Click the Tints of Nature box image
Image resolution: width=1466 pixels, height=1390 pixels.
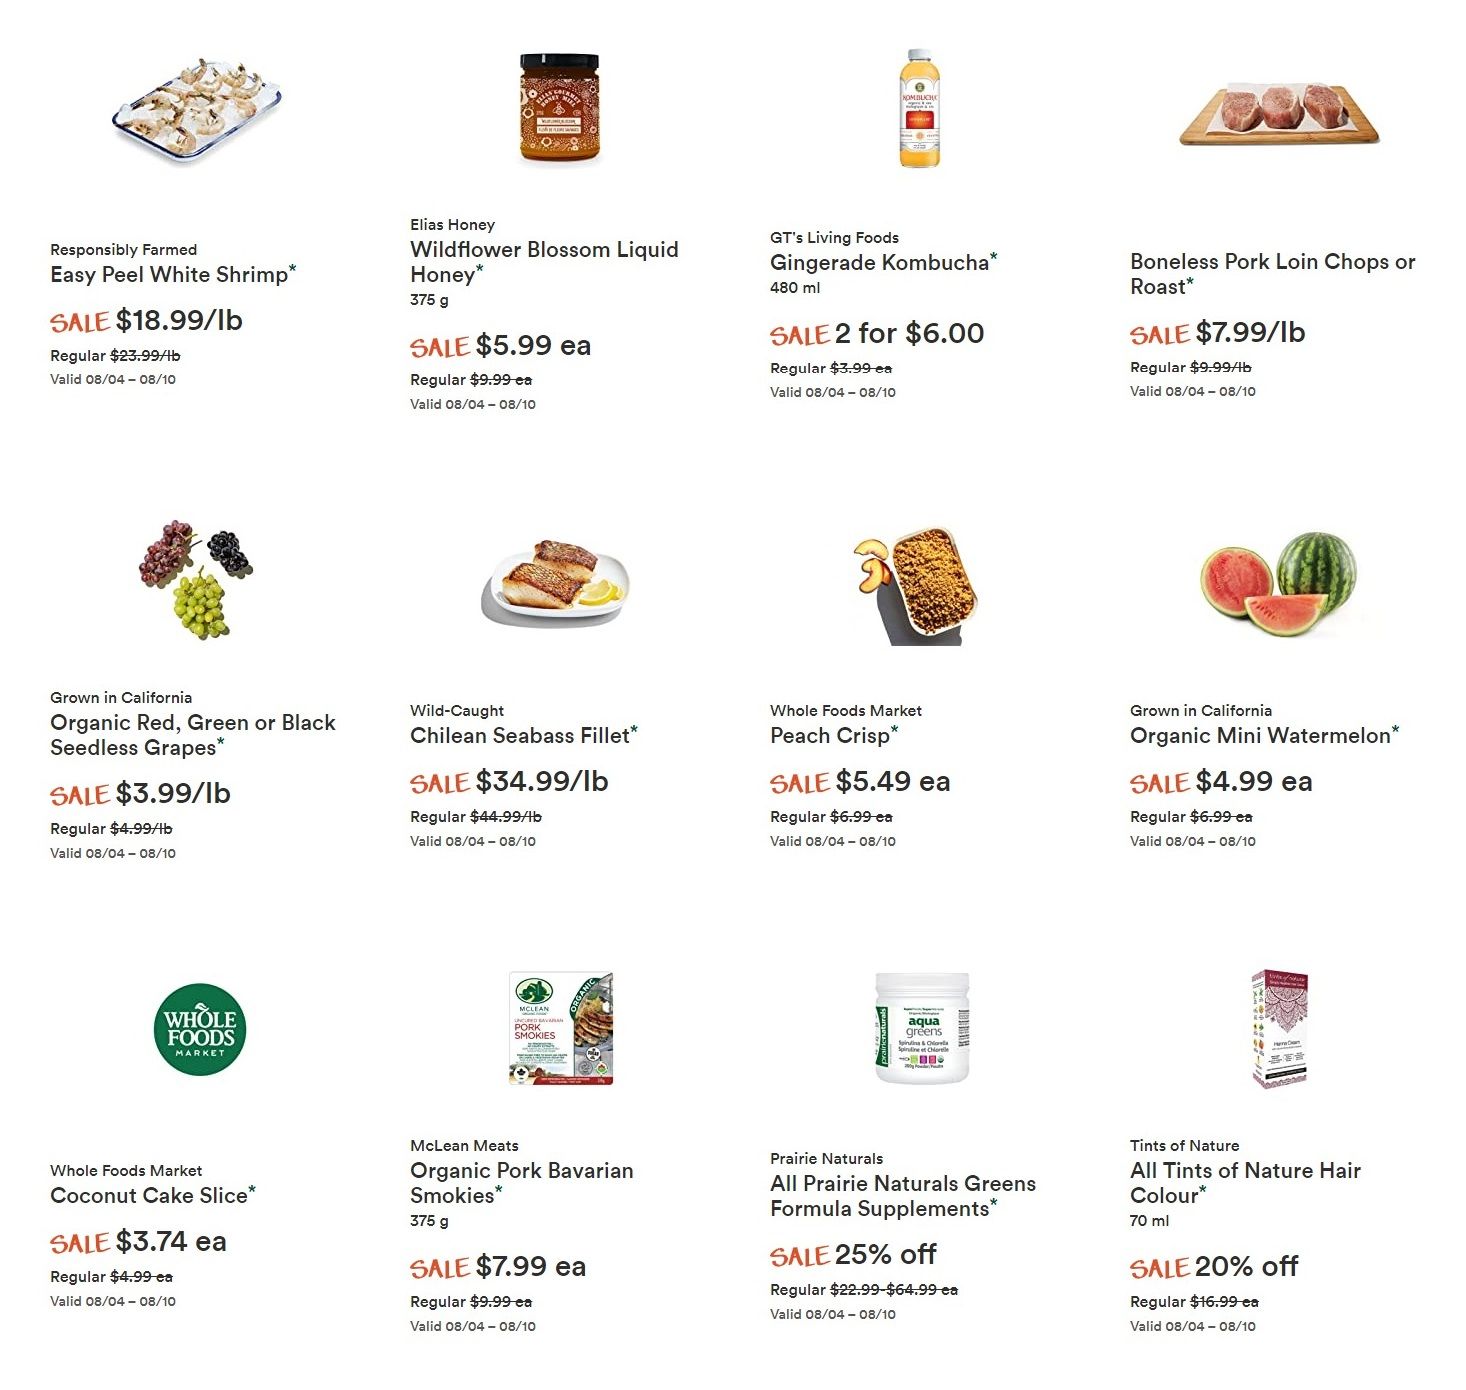(x=1280, y=1028)
